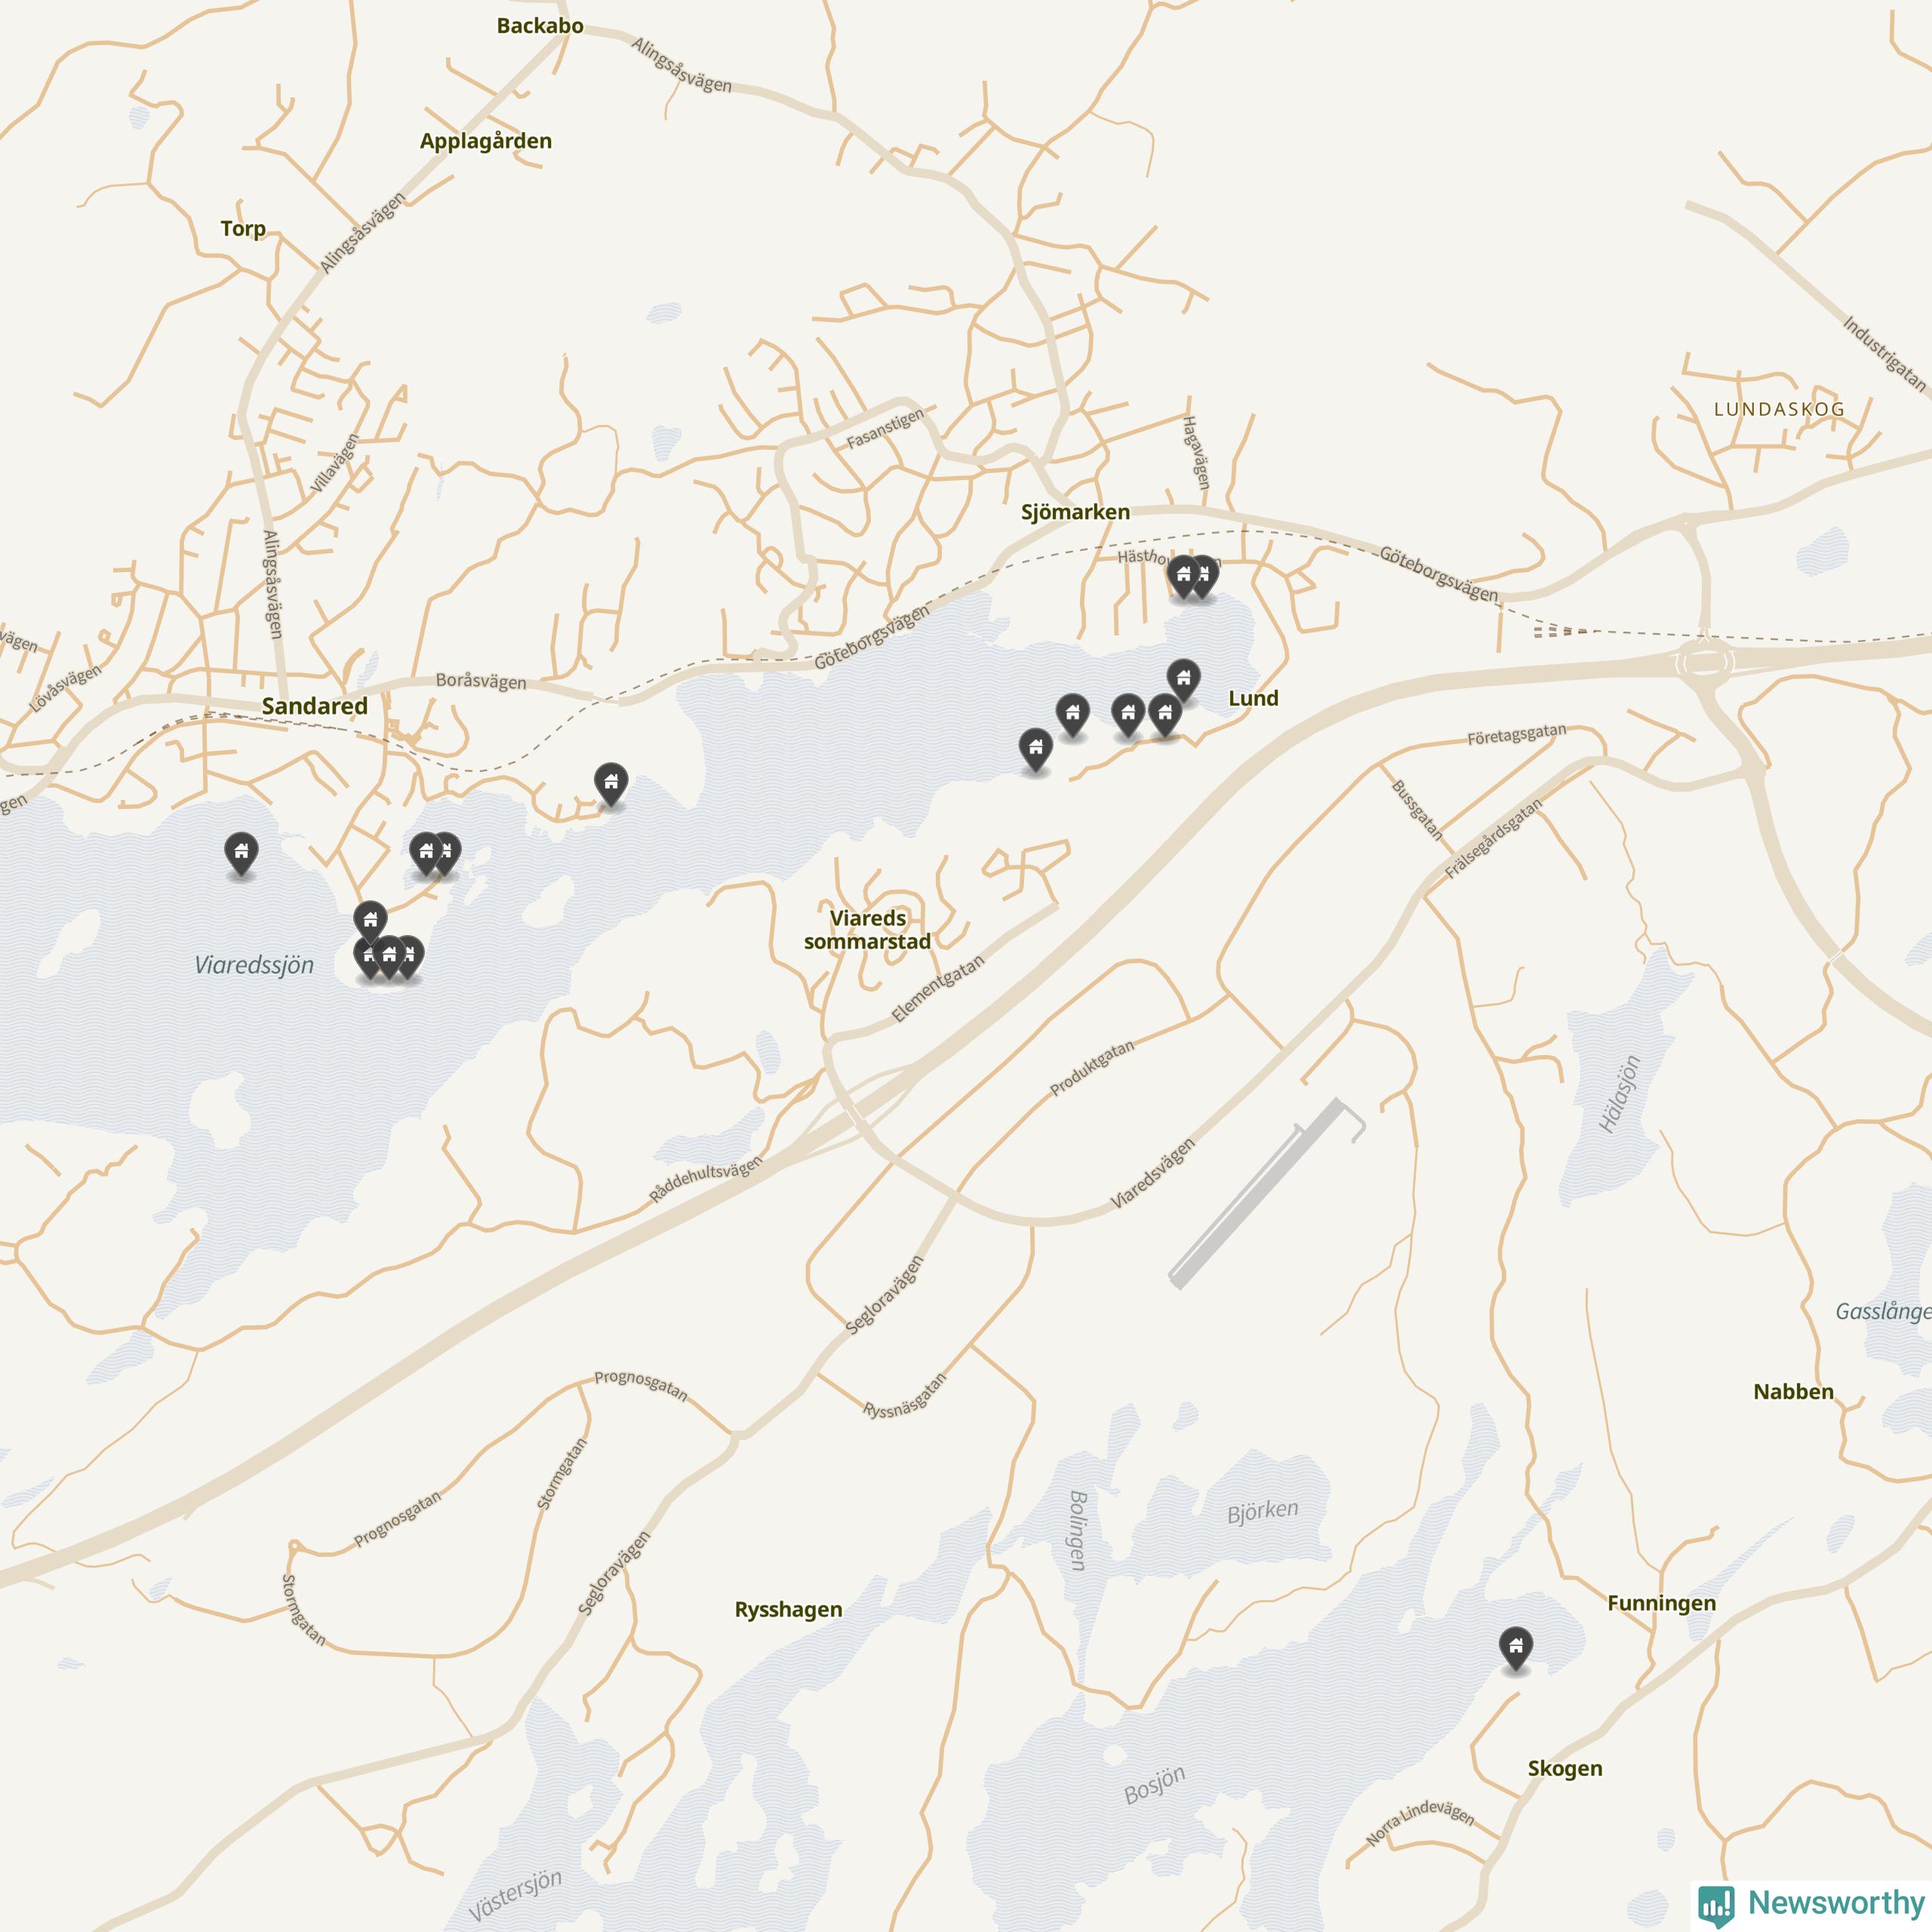The width and height of the screenshot is (1932, 1932).
Task: Click the LUNDASKOG district label
Action: point(1779,409)
